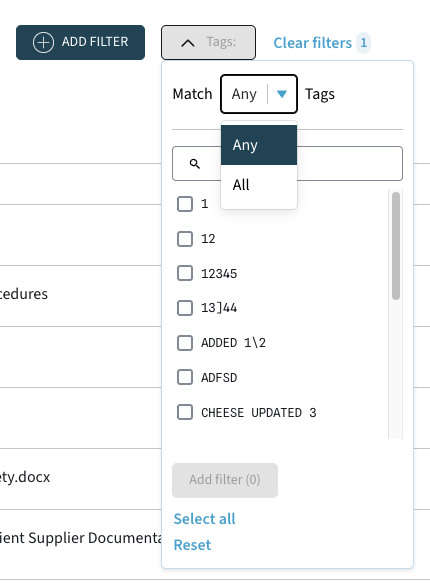This screenshot has height=586, width=430.
Task: Click the Clear filters link
Action: [x=313, y=43]
